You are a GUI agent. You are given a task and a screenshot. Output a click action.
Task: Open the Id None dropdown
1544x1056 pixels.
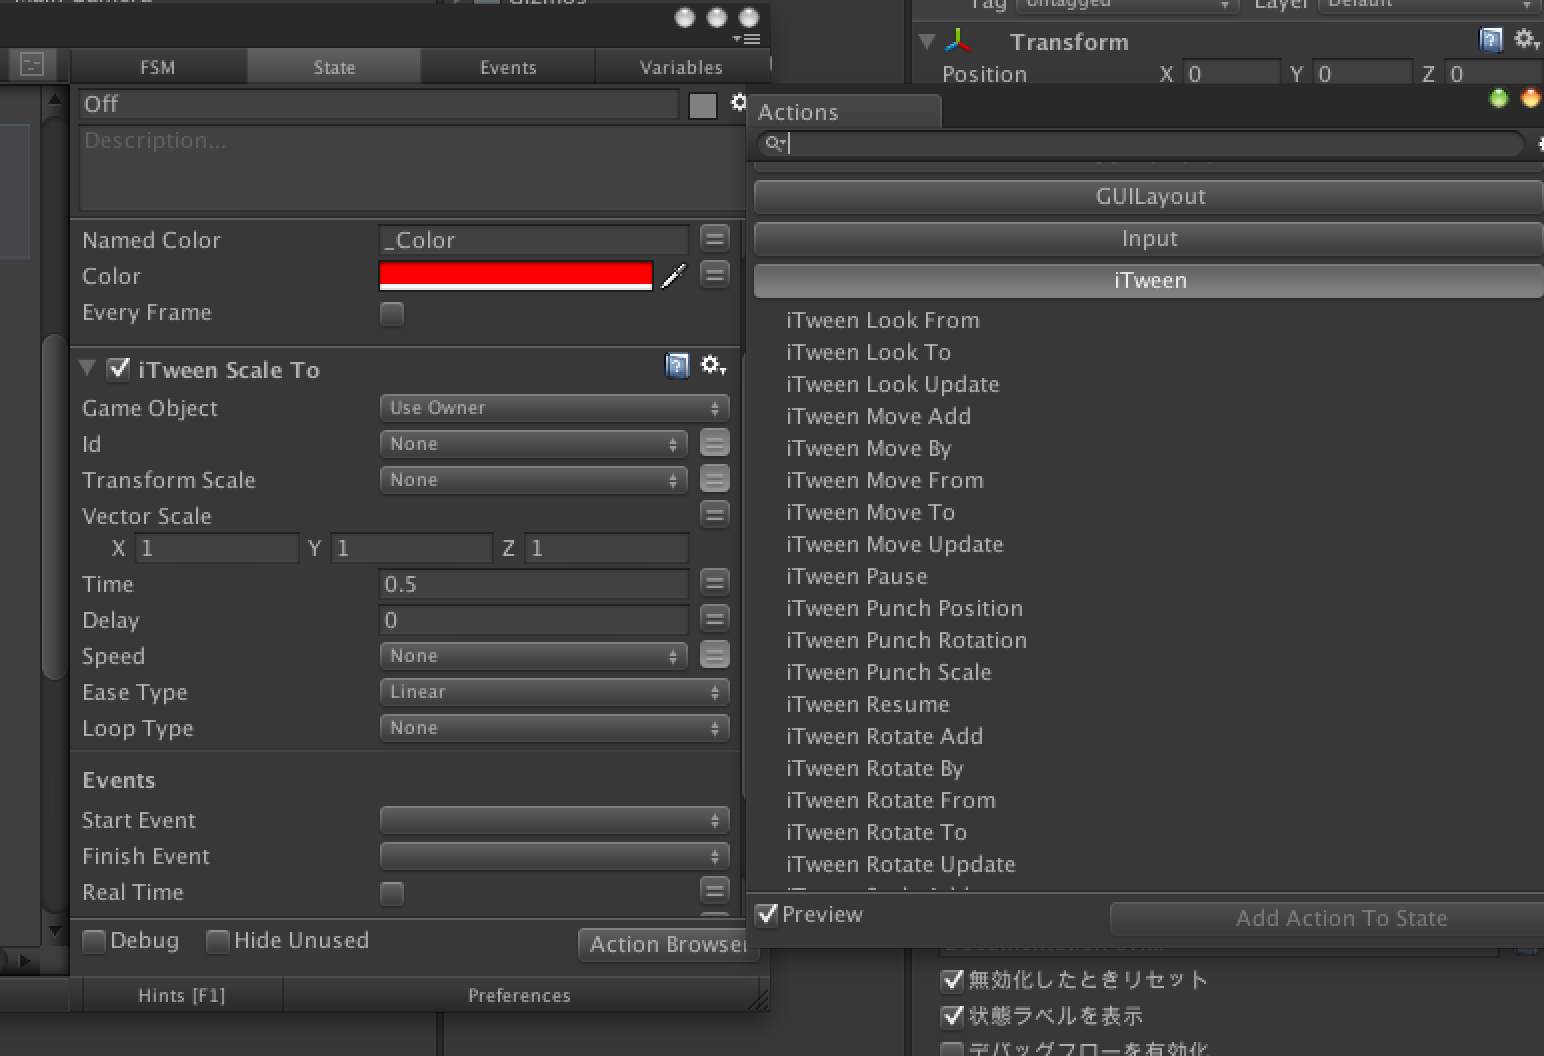(x=534, y=444)
